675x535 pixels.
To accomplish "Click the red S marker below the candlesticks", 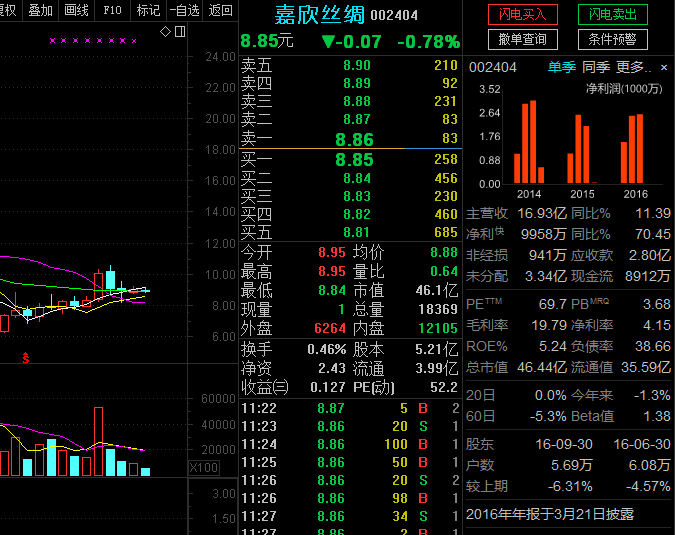I will [x=26, y=357].
